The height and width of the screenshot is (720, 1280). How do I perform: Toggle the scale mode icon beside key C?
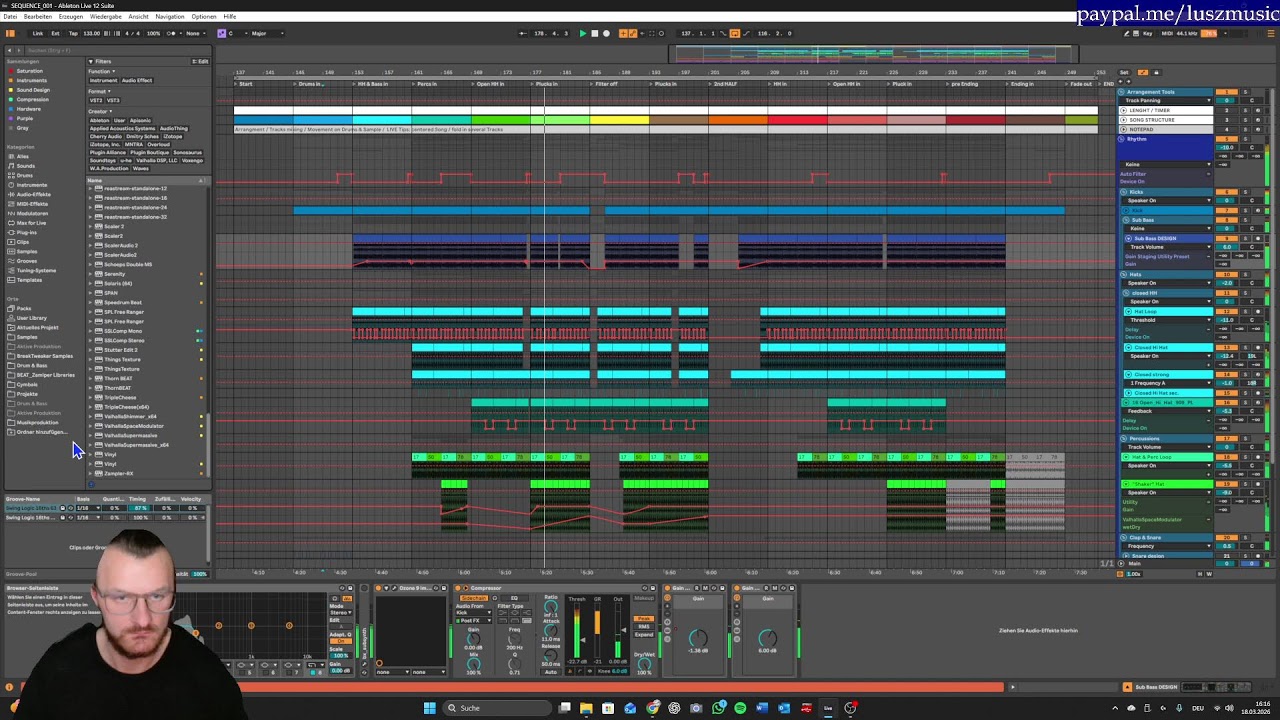pyautogui.click(x=222, y=33)
